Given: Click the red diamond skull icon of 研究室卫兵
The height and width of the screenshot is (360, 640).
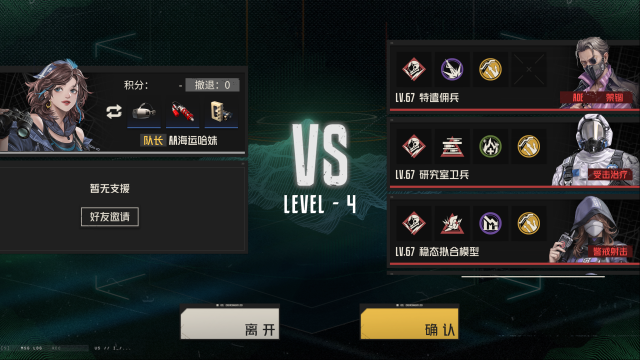Looking at the screenshot, I should click(x=413, y=146).
